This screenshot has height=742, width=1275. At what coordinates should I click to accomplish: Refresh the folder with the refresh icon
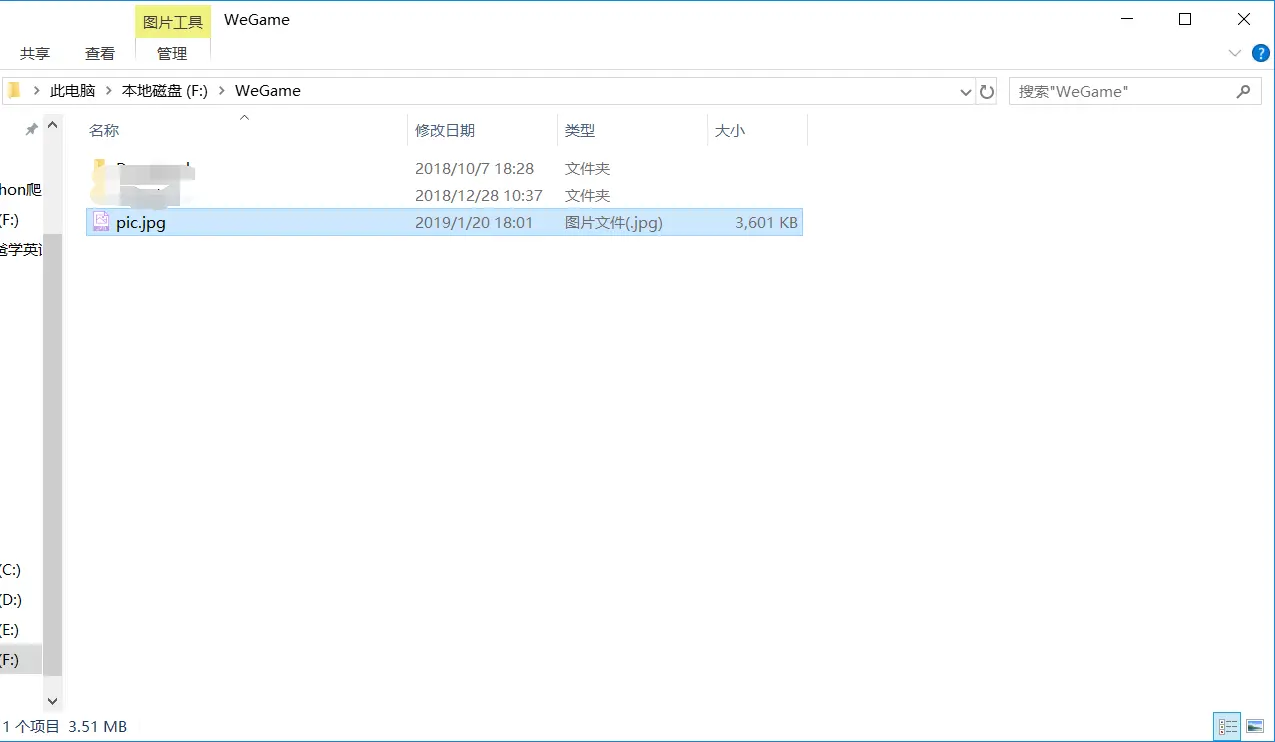987,92
